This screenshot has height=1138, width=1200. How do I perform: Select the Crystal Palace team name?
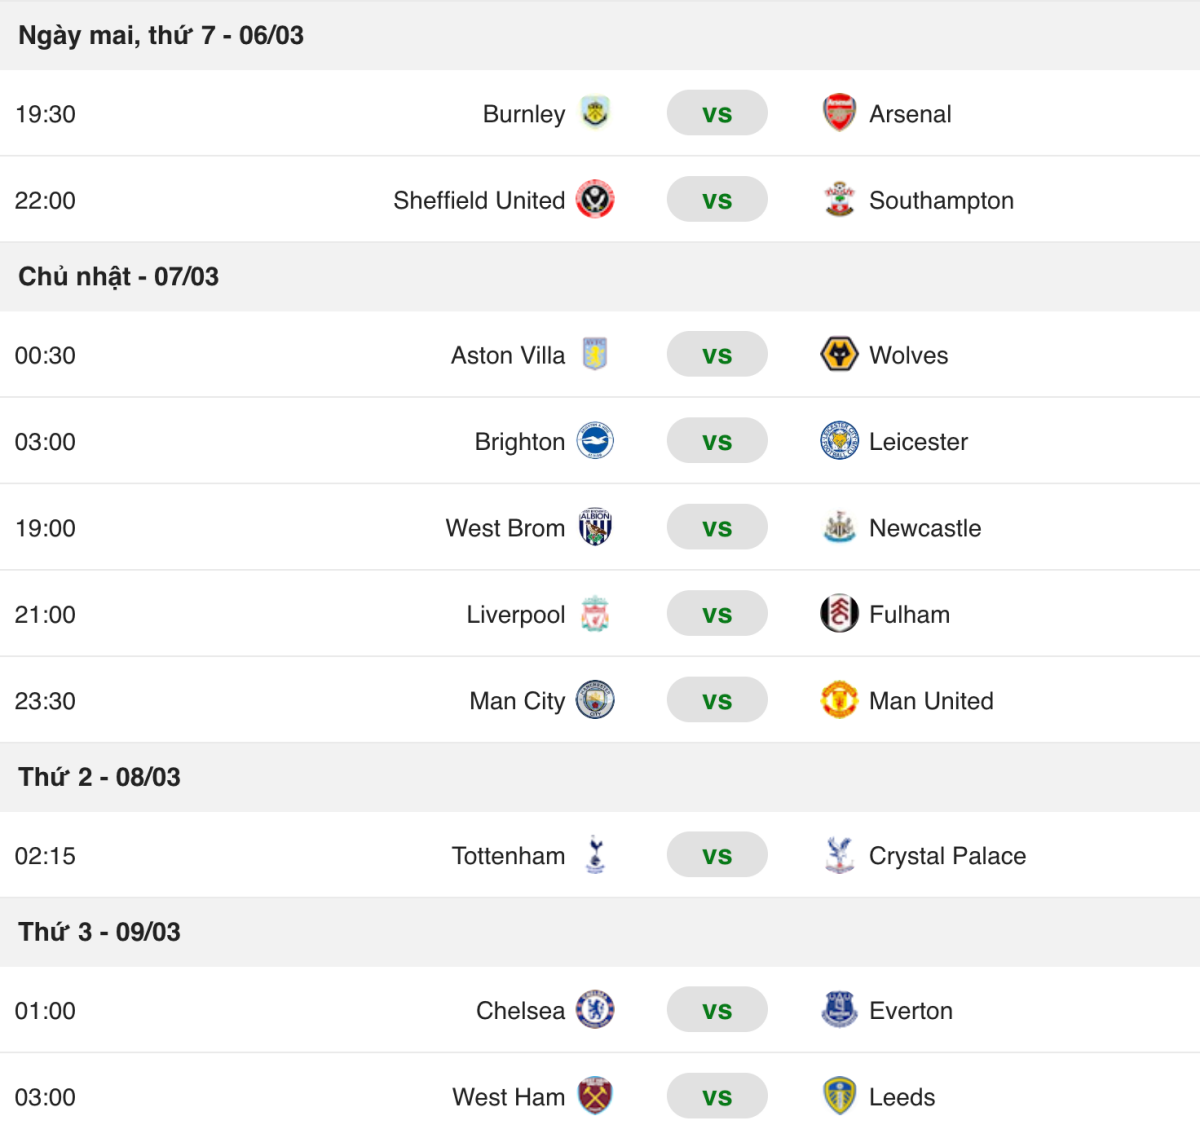click(x=947, y=855)
